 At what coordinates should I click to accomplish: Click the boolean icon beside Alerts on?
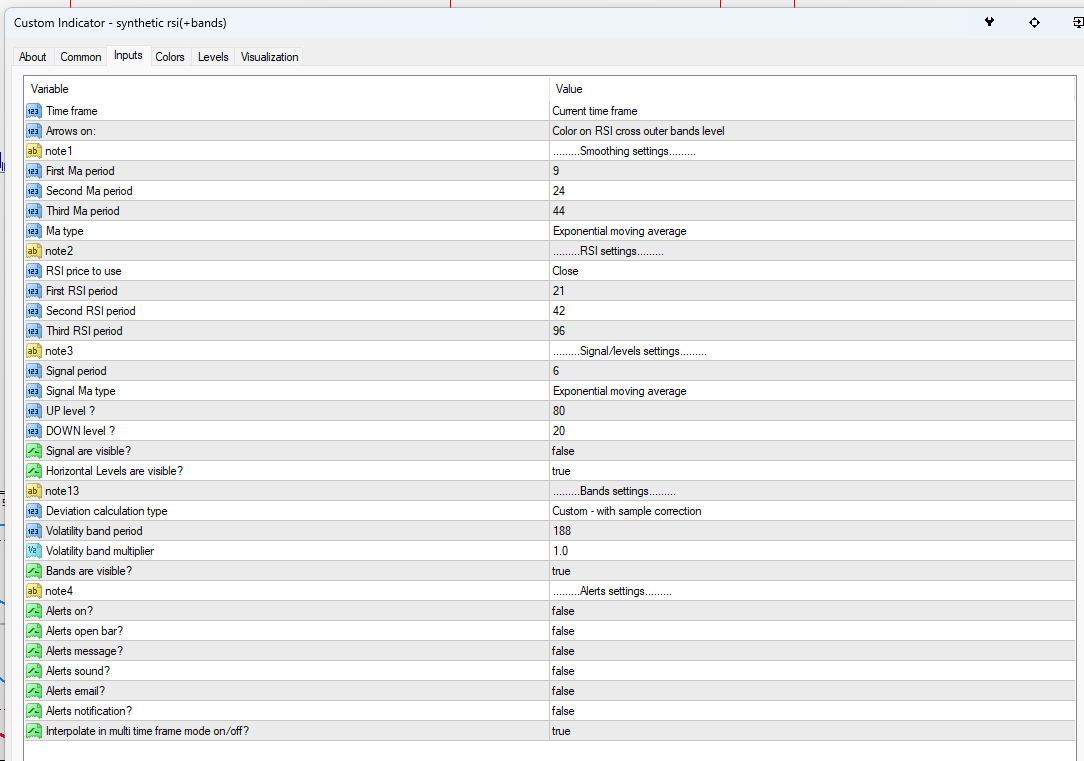click(x=34, y=611)
